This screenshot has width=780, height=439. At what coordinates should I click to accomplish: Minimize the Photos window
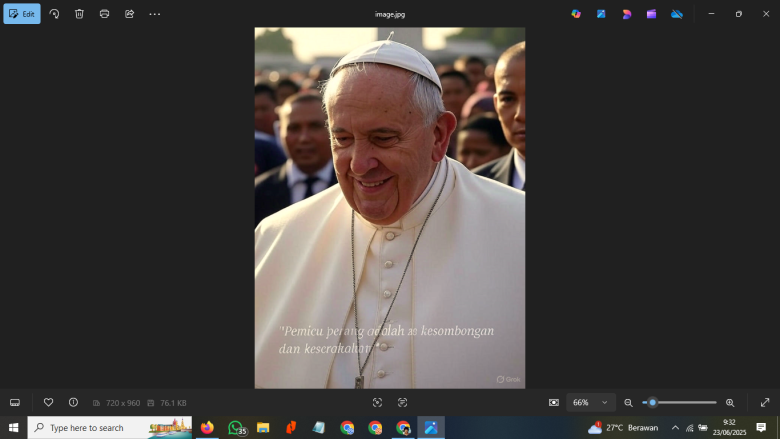coord(711,14)
